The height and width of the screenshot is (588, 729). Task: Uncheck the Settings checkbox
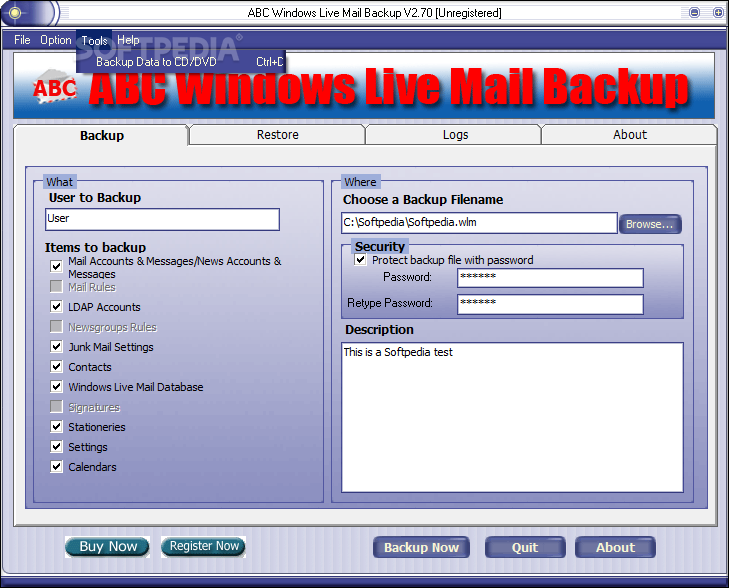[56, 446]
